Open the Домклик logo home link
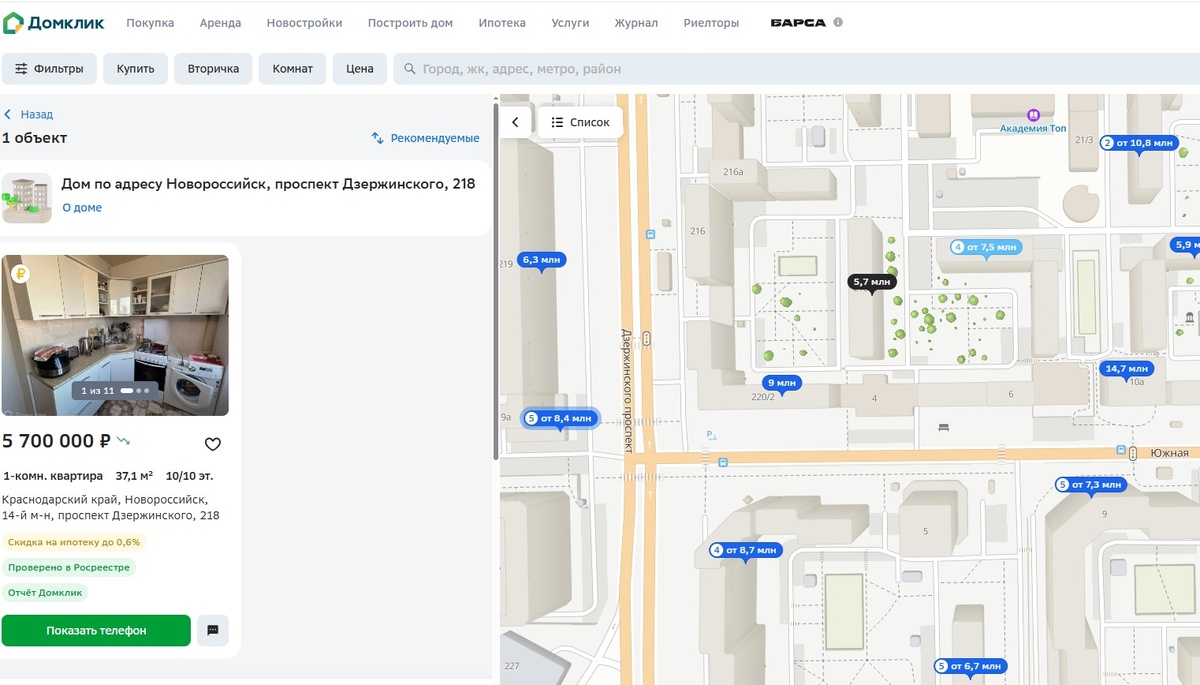The width and height of the screenshot is (1200, 685). (54, 23)
